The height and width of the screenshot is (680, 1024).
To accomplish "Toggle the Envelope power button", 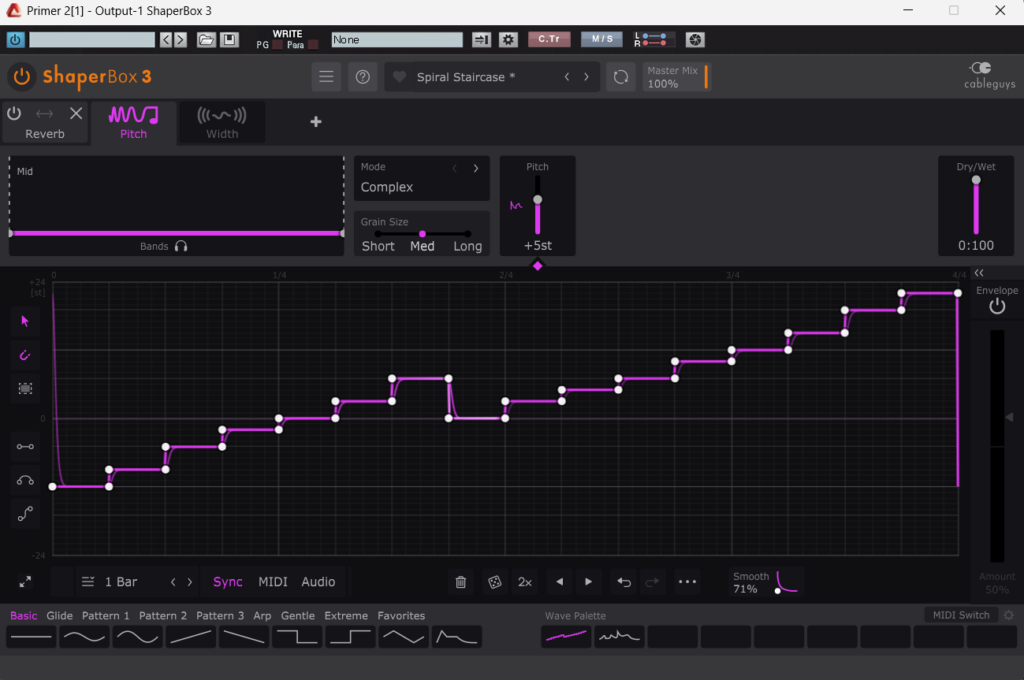I will point(996,307).
